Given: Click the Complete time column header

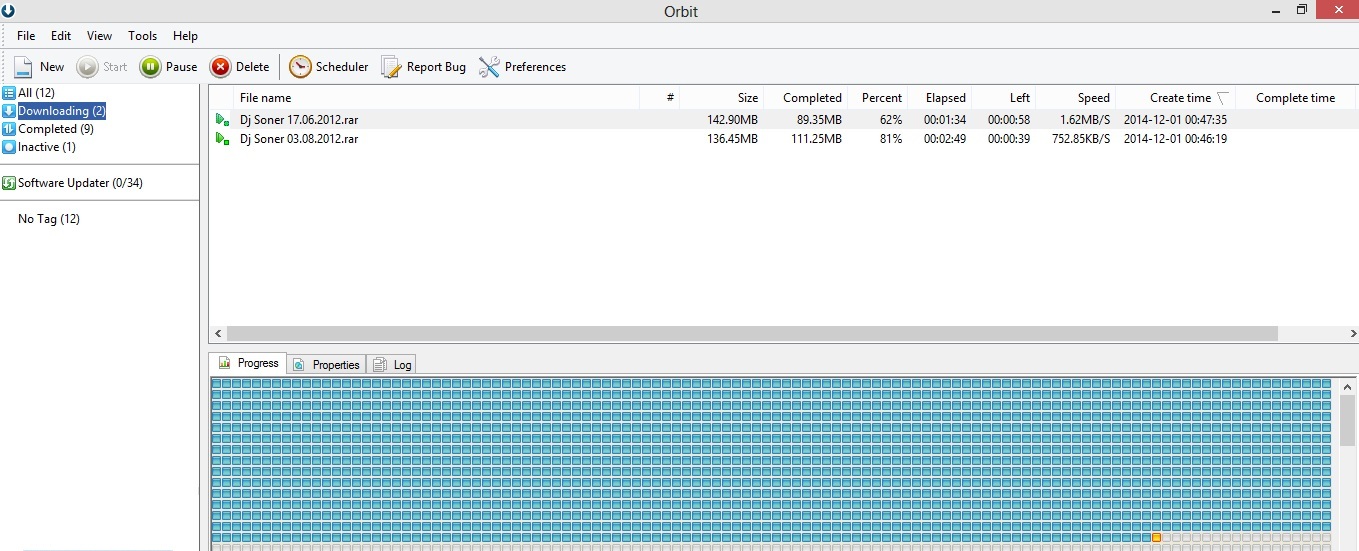Looking at the screenshot, I should [1295, 98].
